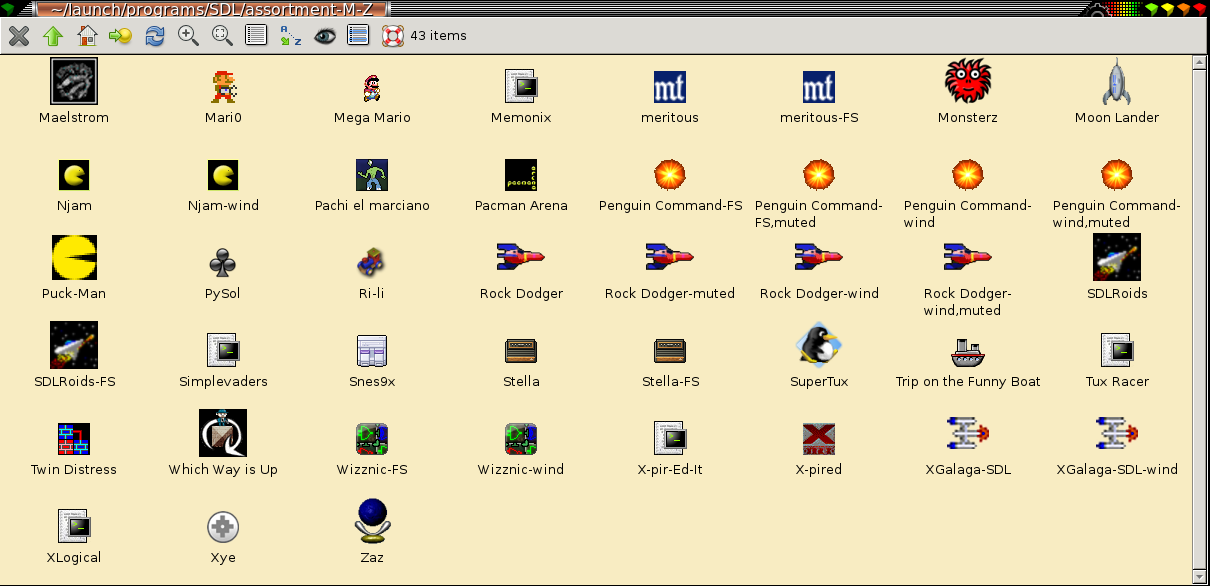Toggle hidden files with the eye icon
Screen dimensions: 1210x586
click(324, 36)
